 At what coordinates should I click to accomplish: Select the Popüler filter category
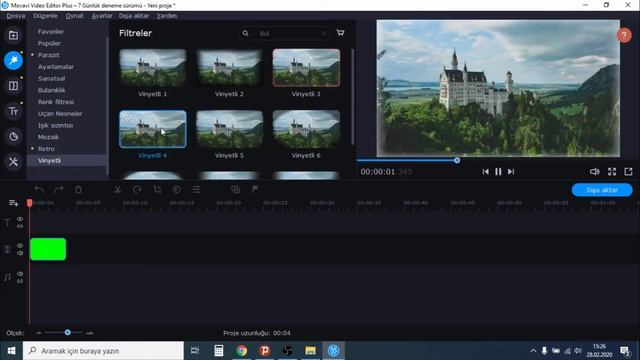coord(49,43)
